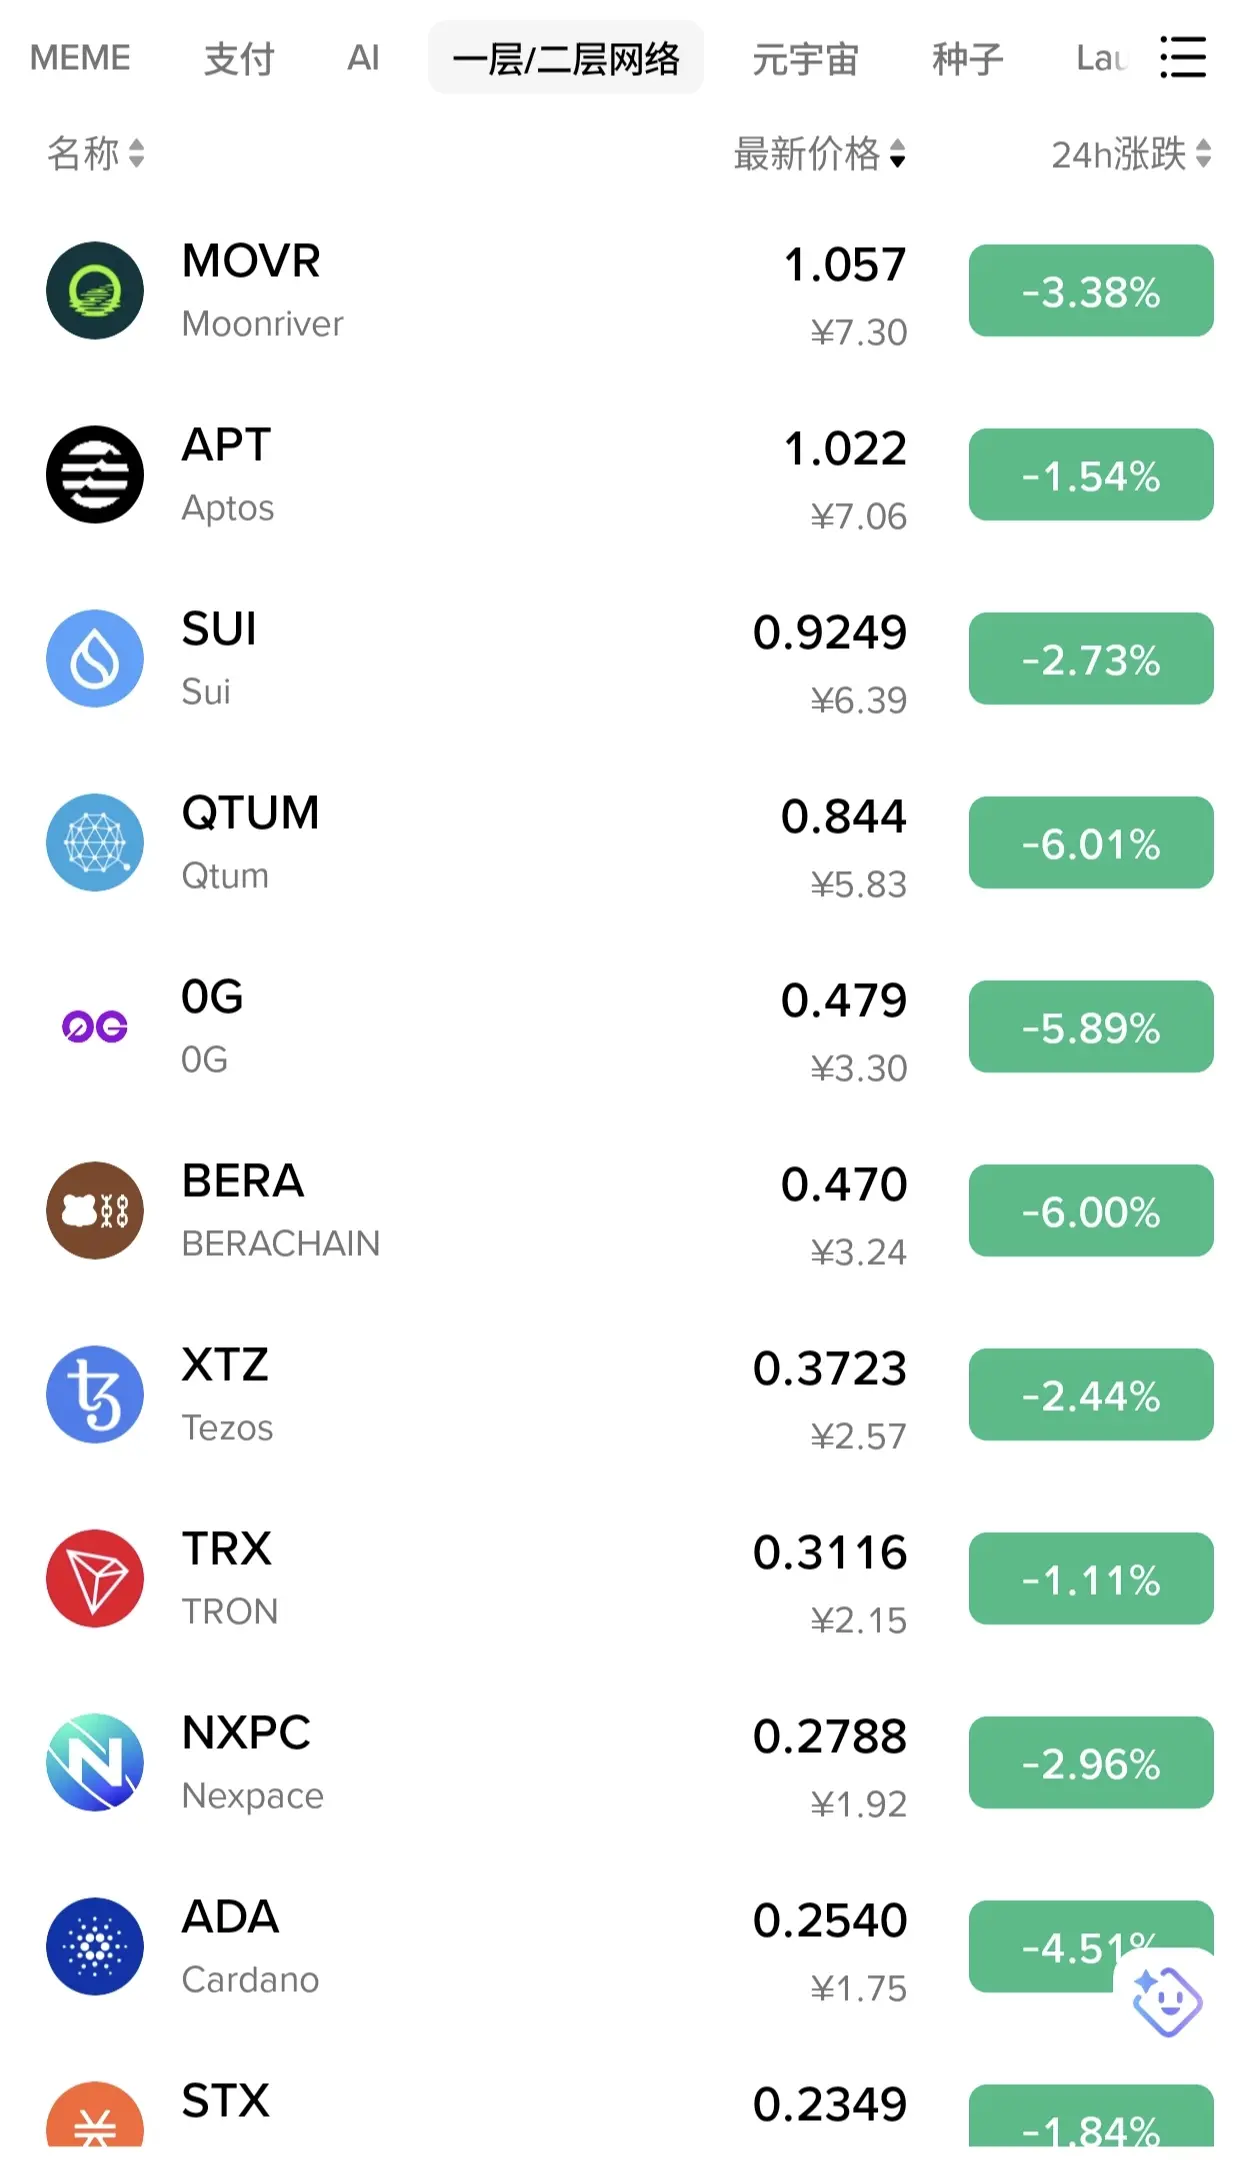Tap the NXPC -2.96% change button

point(1091,1762)
